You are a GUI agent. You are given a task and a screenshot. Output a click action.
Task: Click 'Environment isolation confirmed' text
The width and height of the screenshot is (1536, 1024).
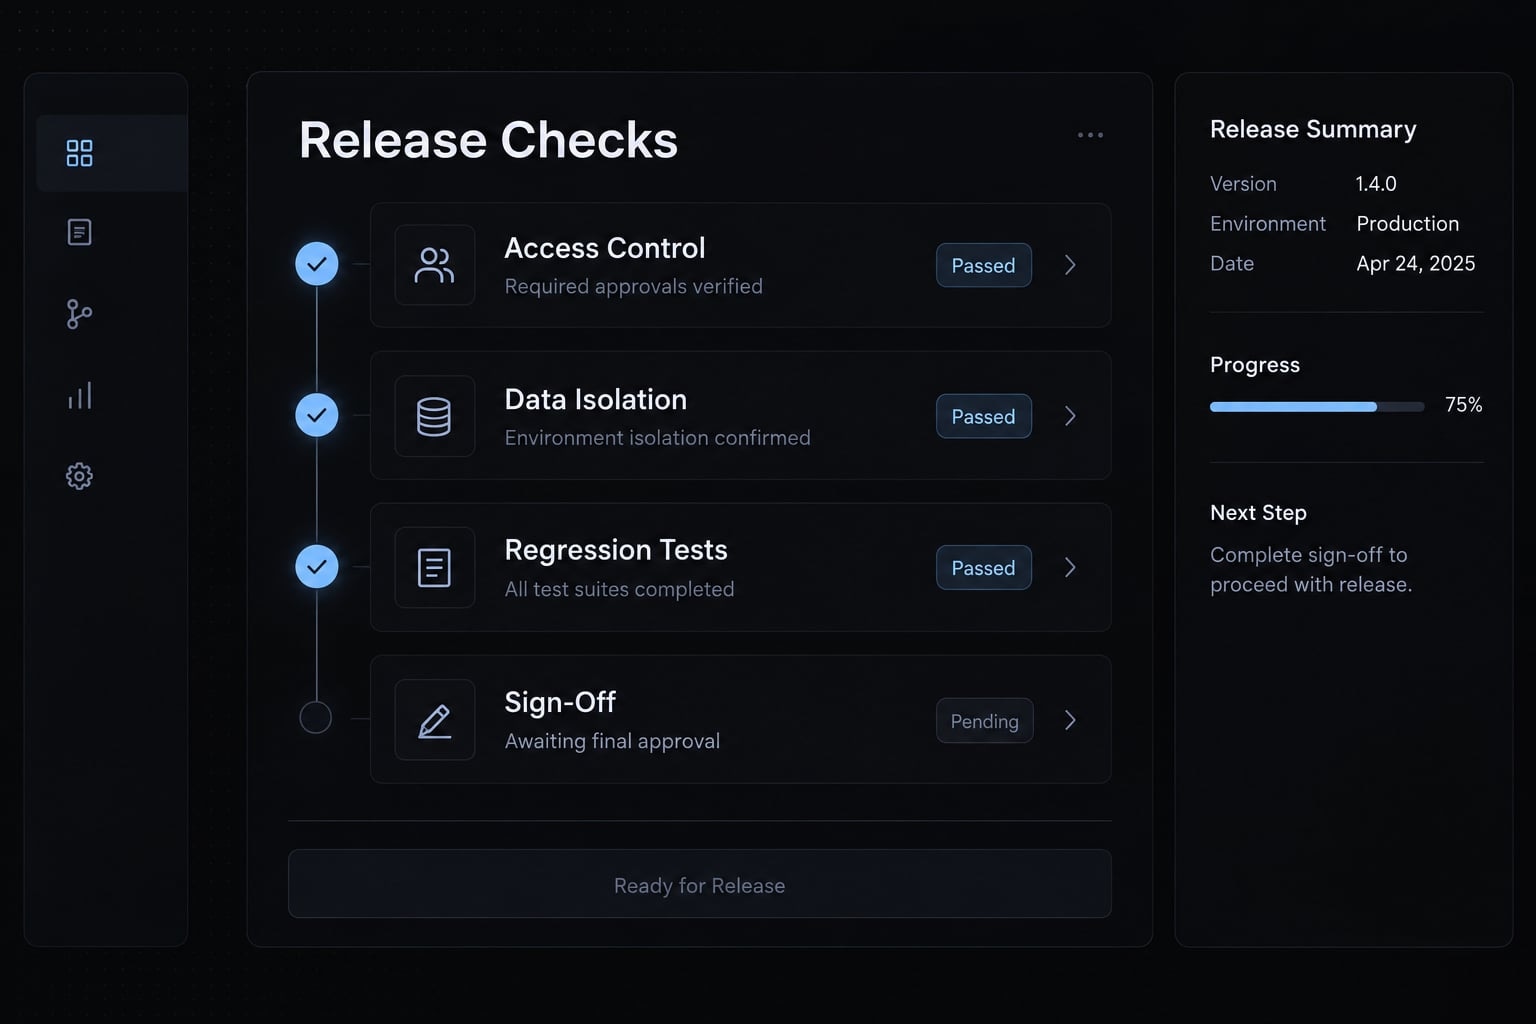(x=658, y=438)
